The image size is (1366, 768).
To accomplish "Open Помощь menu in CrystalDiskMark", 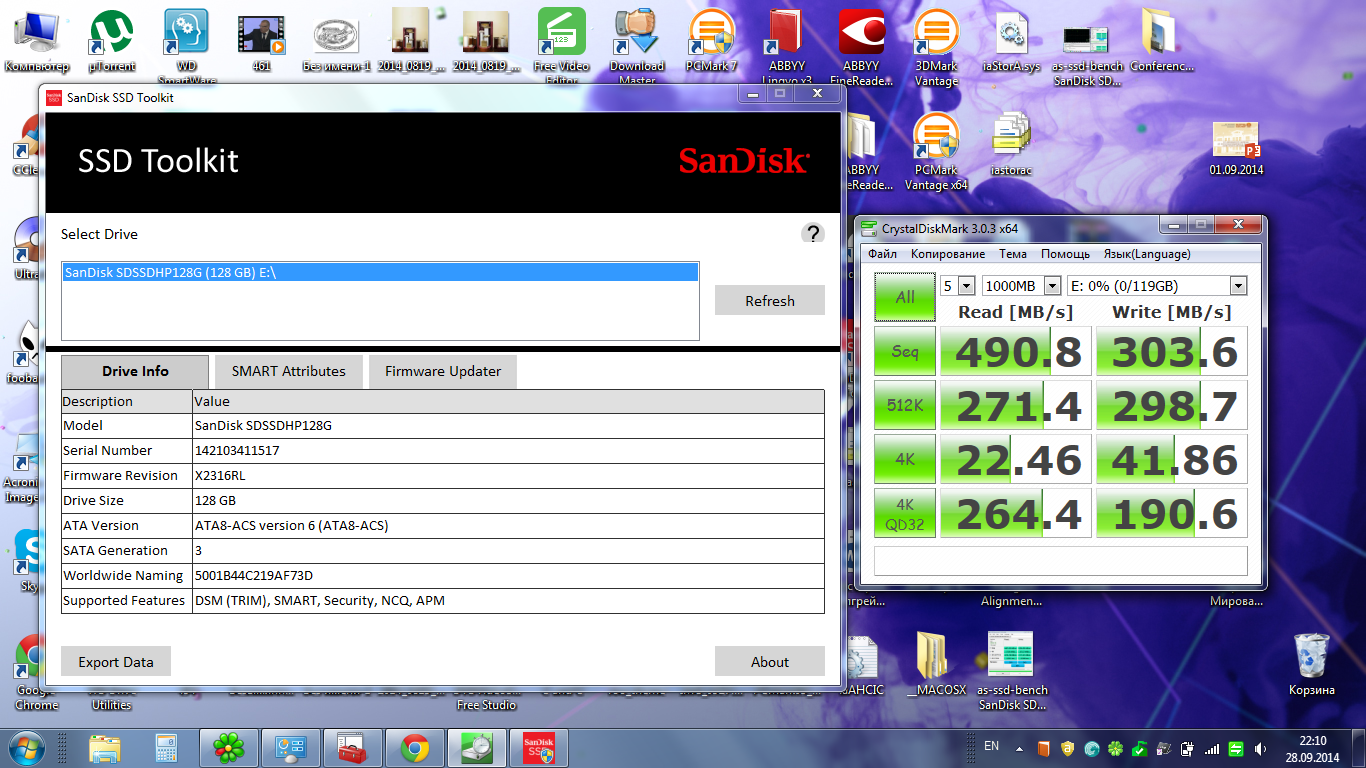I will pyautogui.click(x=1065, y=254).
